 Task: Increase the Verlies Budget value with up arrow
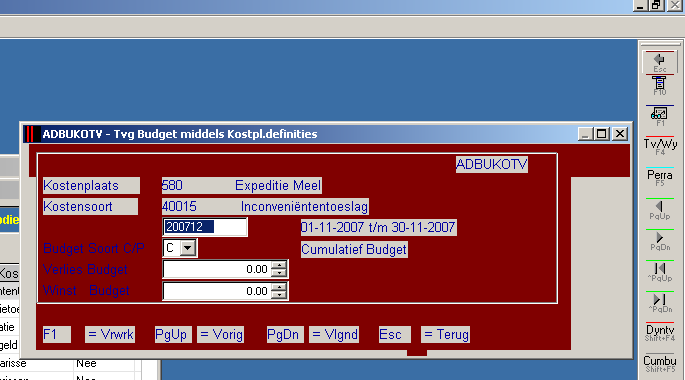(x=278, y=265)
